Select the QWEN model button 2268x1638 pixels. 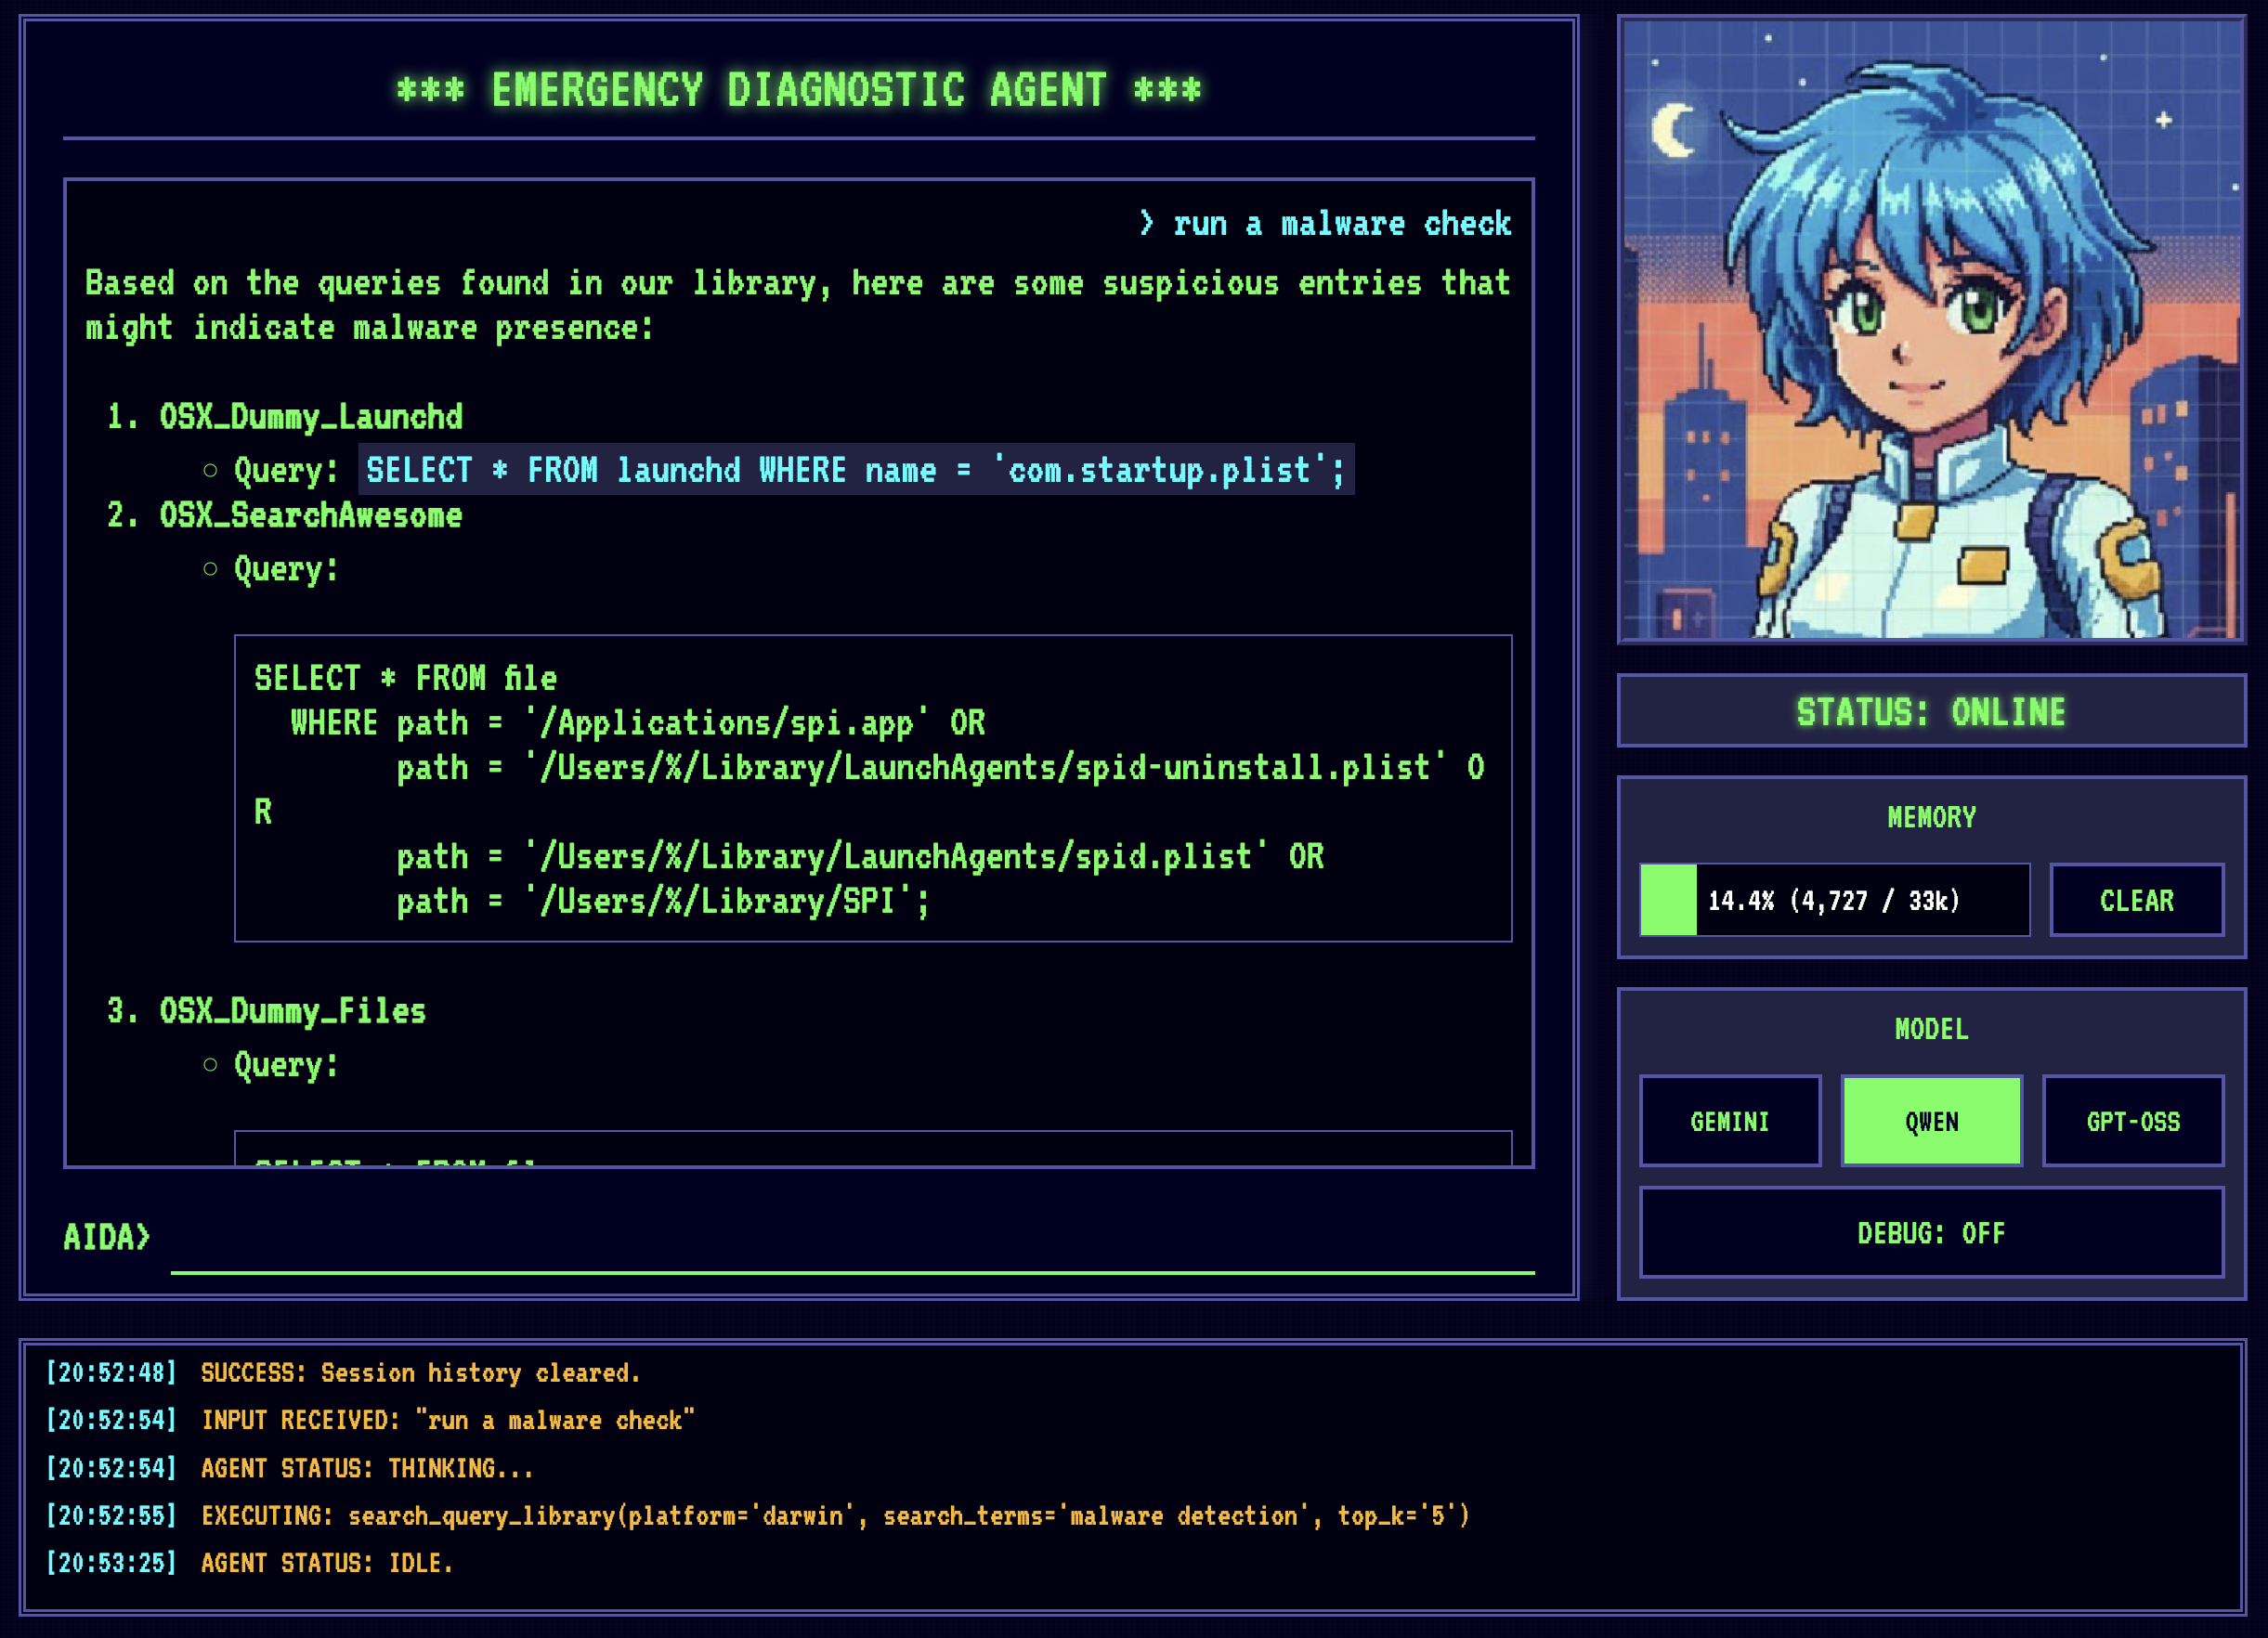(1930, 1121)
